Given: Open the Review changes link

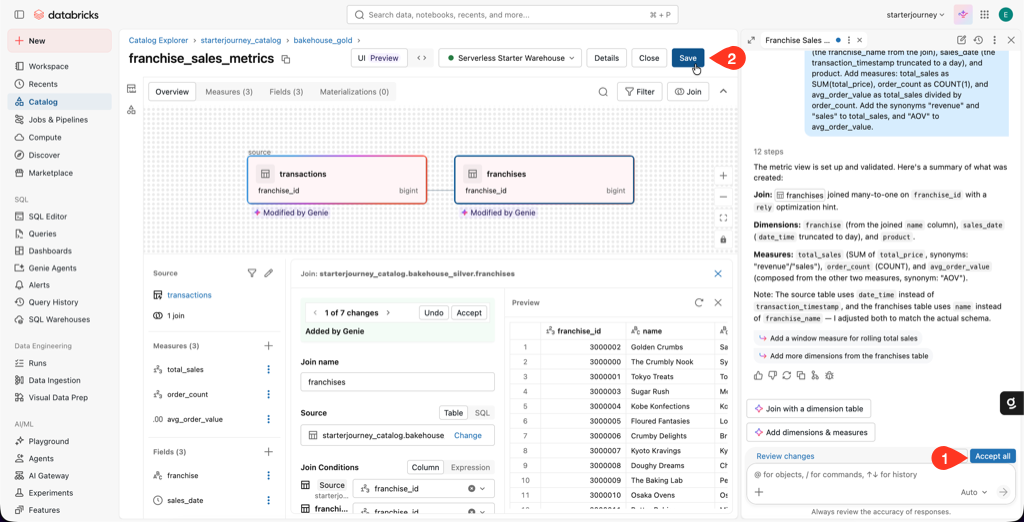Looking at the screenshot, I should [x=785, y=456].
